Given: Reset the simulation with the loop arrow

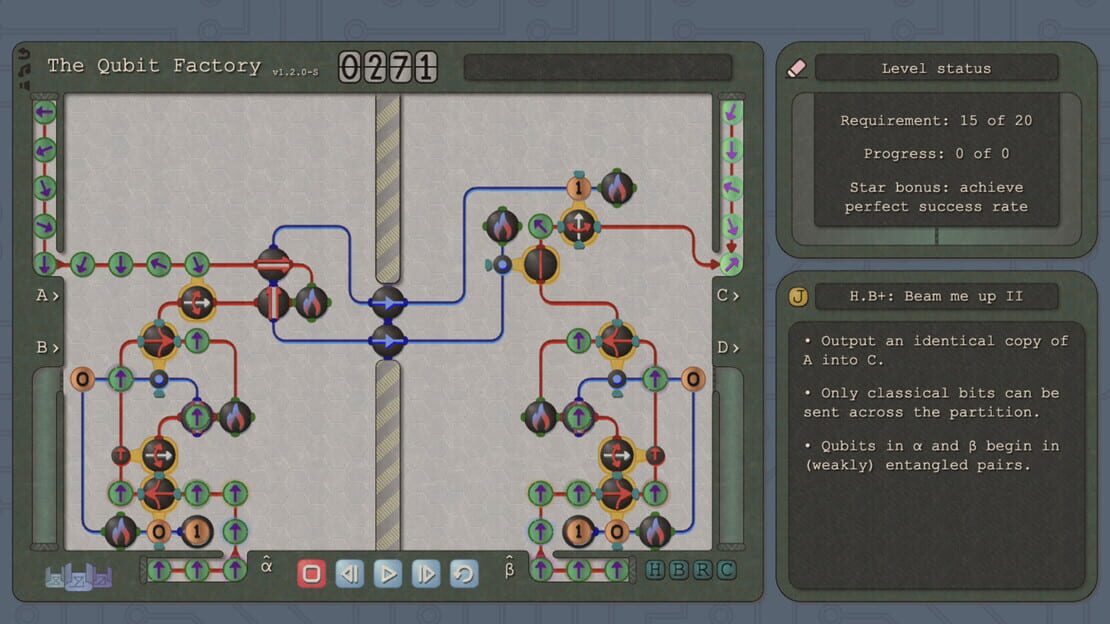Looking at the screenshot, I should click(x=464, y=573).
